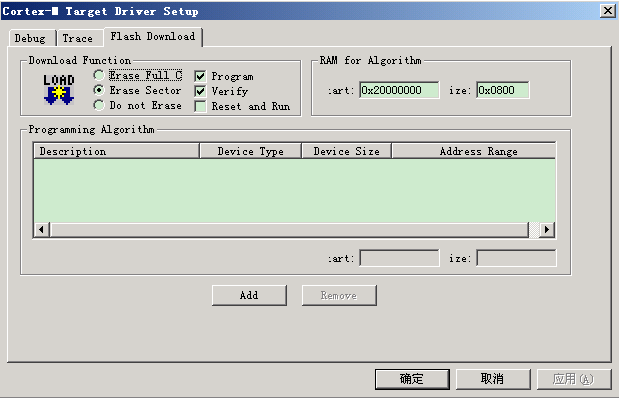The image size is (619, 398).
Task: Select the Erase Sector radio button
Action: tap(99, 90)
